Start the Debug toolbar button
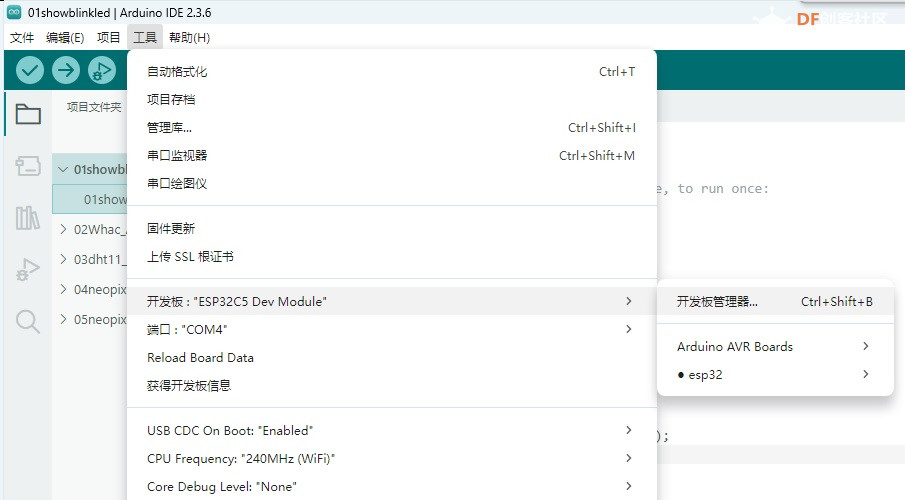Screen dimensions: 905x500 pyautogui.click(x=102, y=70)
